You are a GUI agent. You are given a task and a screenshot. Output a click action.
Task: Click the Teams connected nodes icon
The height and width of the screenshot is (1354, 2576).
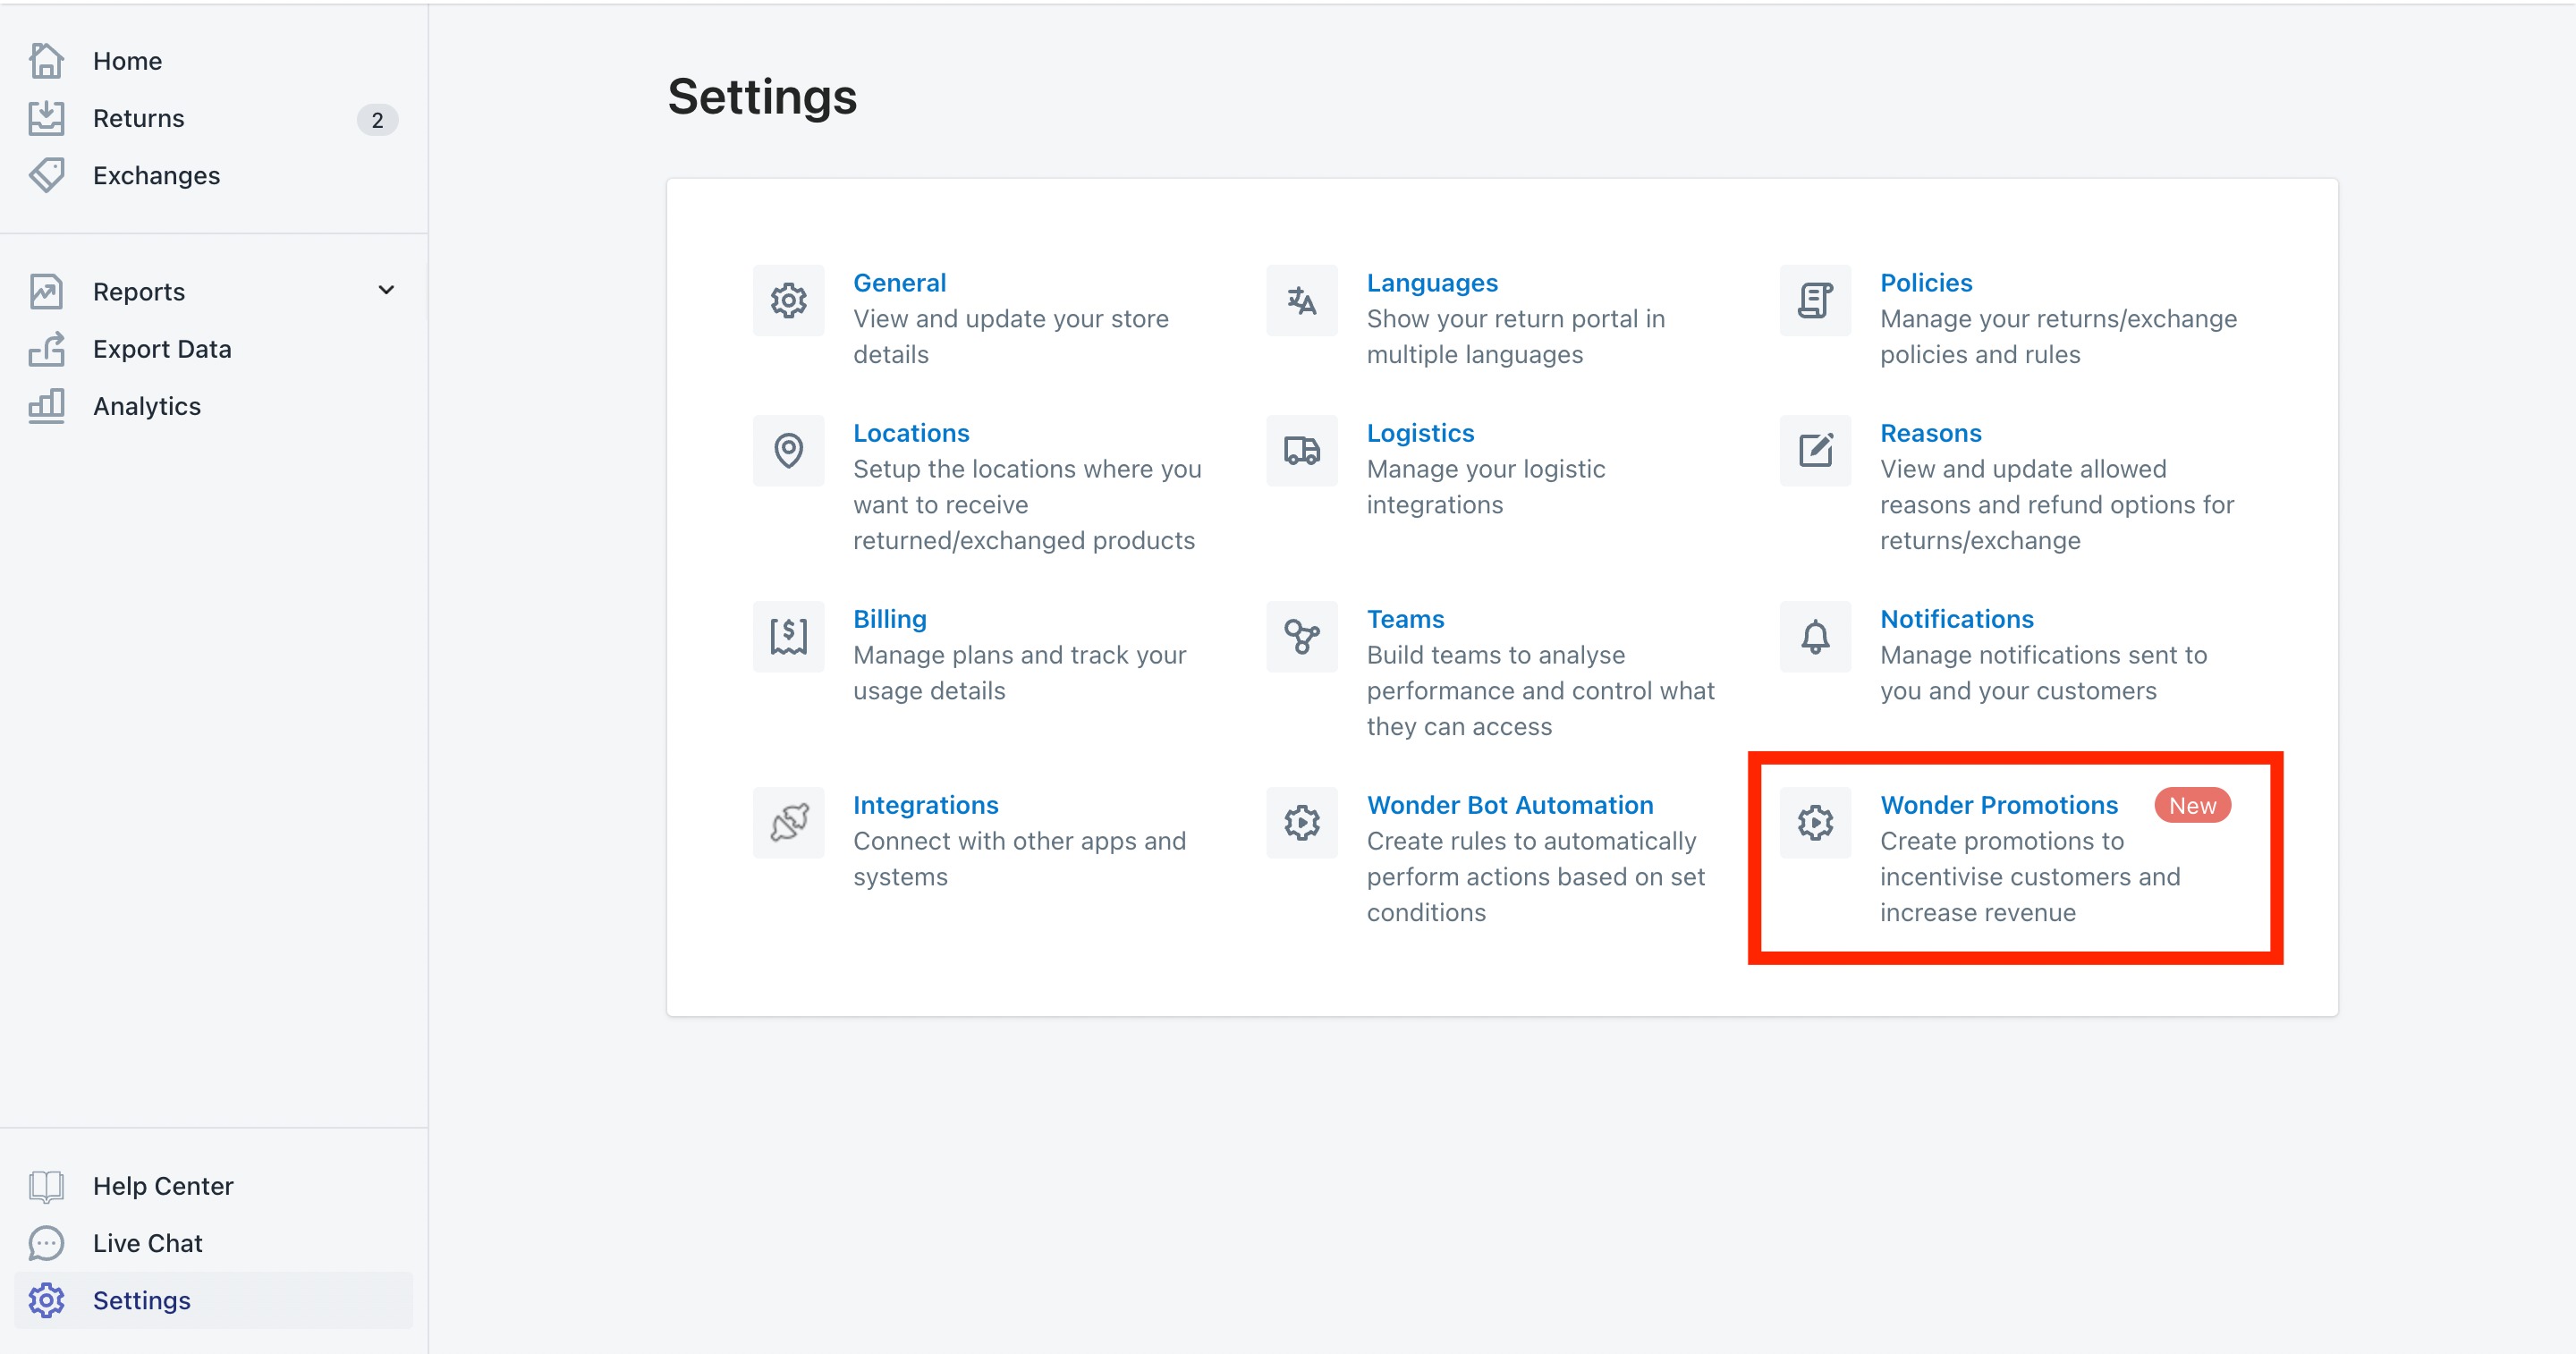point(1301,636)
